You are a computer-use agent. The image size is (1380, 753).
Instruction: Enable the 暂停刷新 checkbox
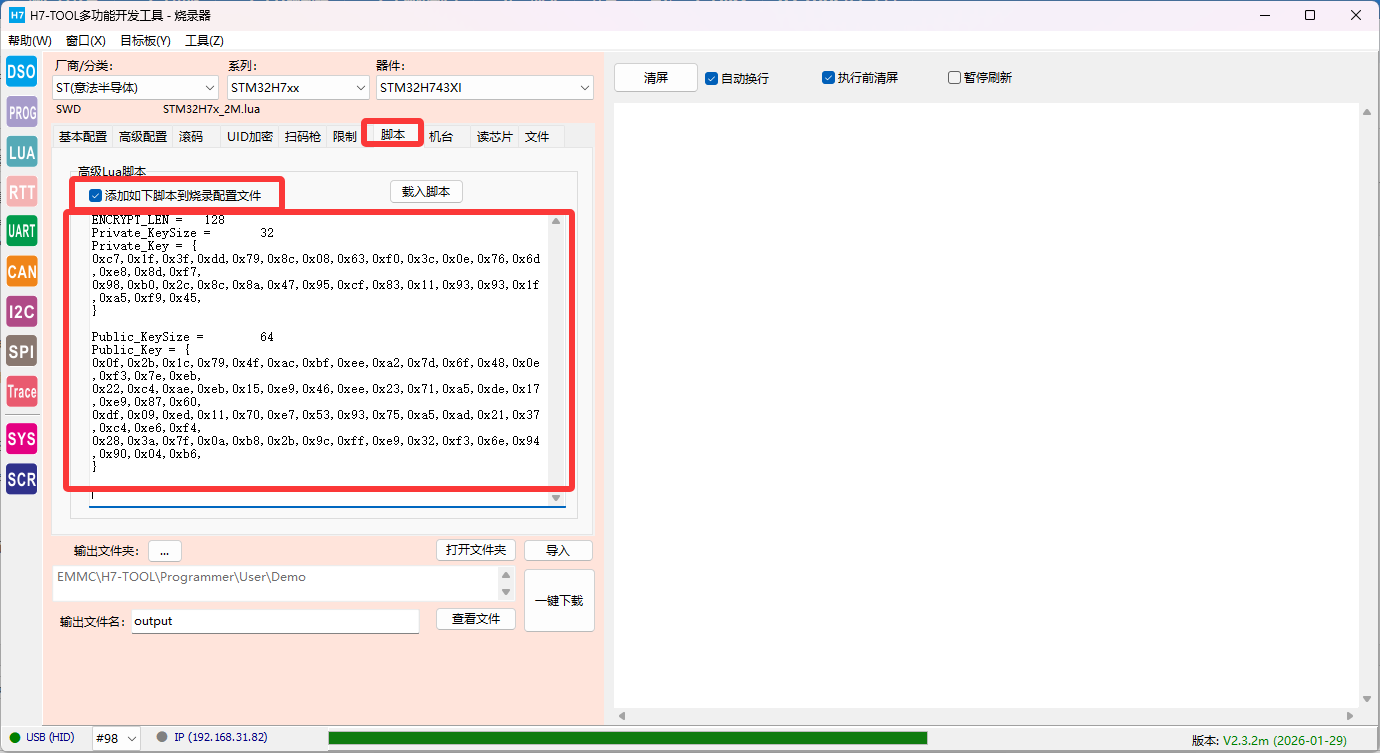click(954, 78)
